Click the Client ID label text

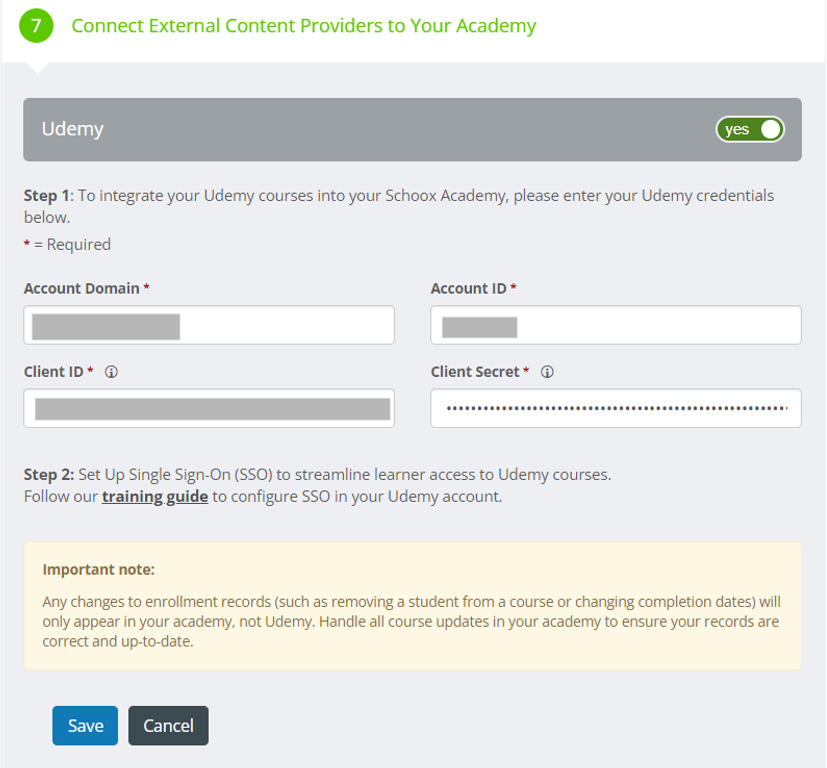click(x=54, y=372)
